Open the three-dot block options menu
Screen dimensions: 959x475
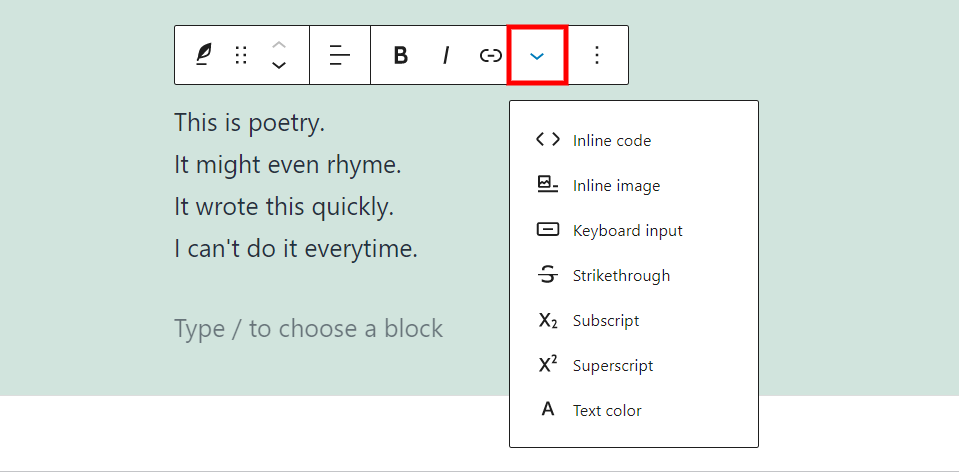coord(597,55)
